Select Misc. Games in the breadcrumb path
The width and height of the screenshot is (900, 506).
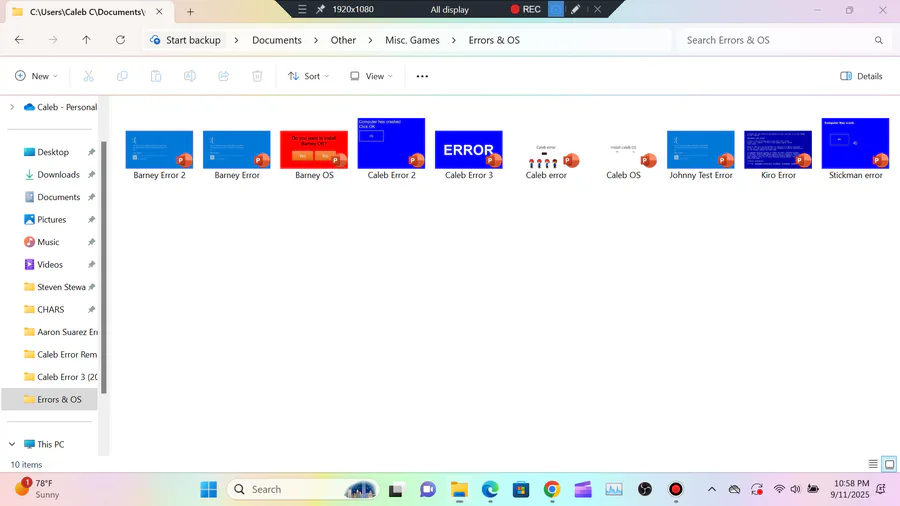412,40
